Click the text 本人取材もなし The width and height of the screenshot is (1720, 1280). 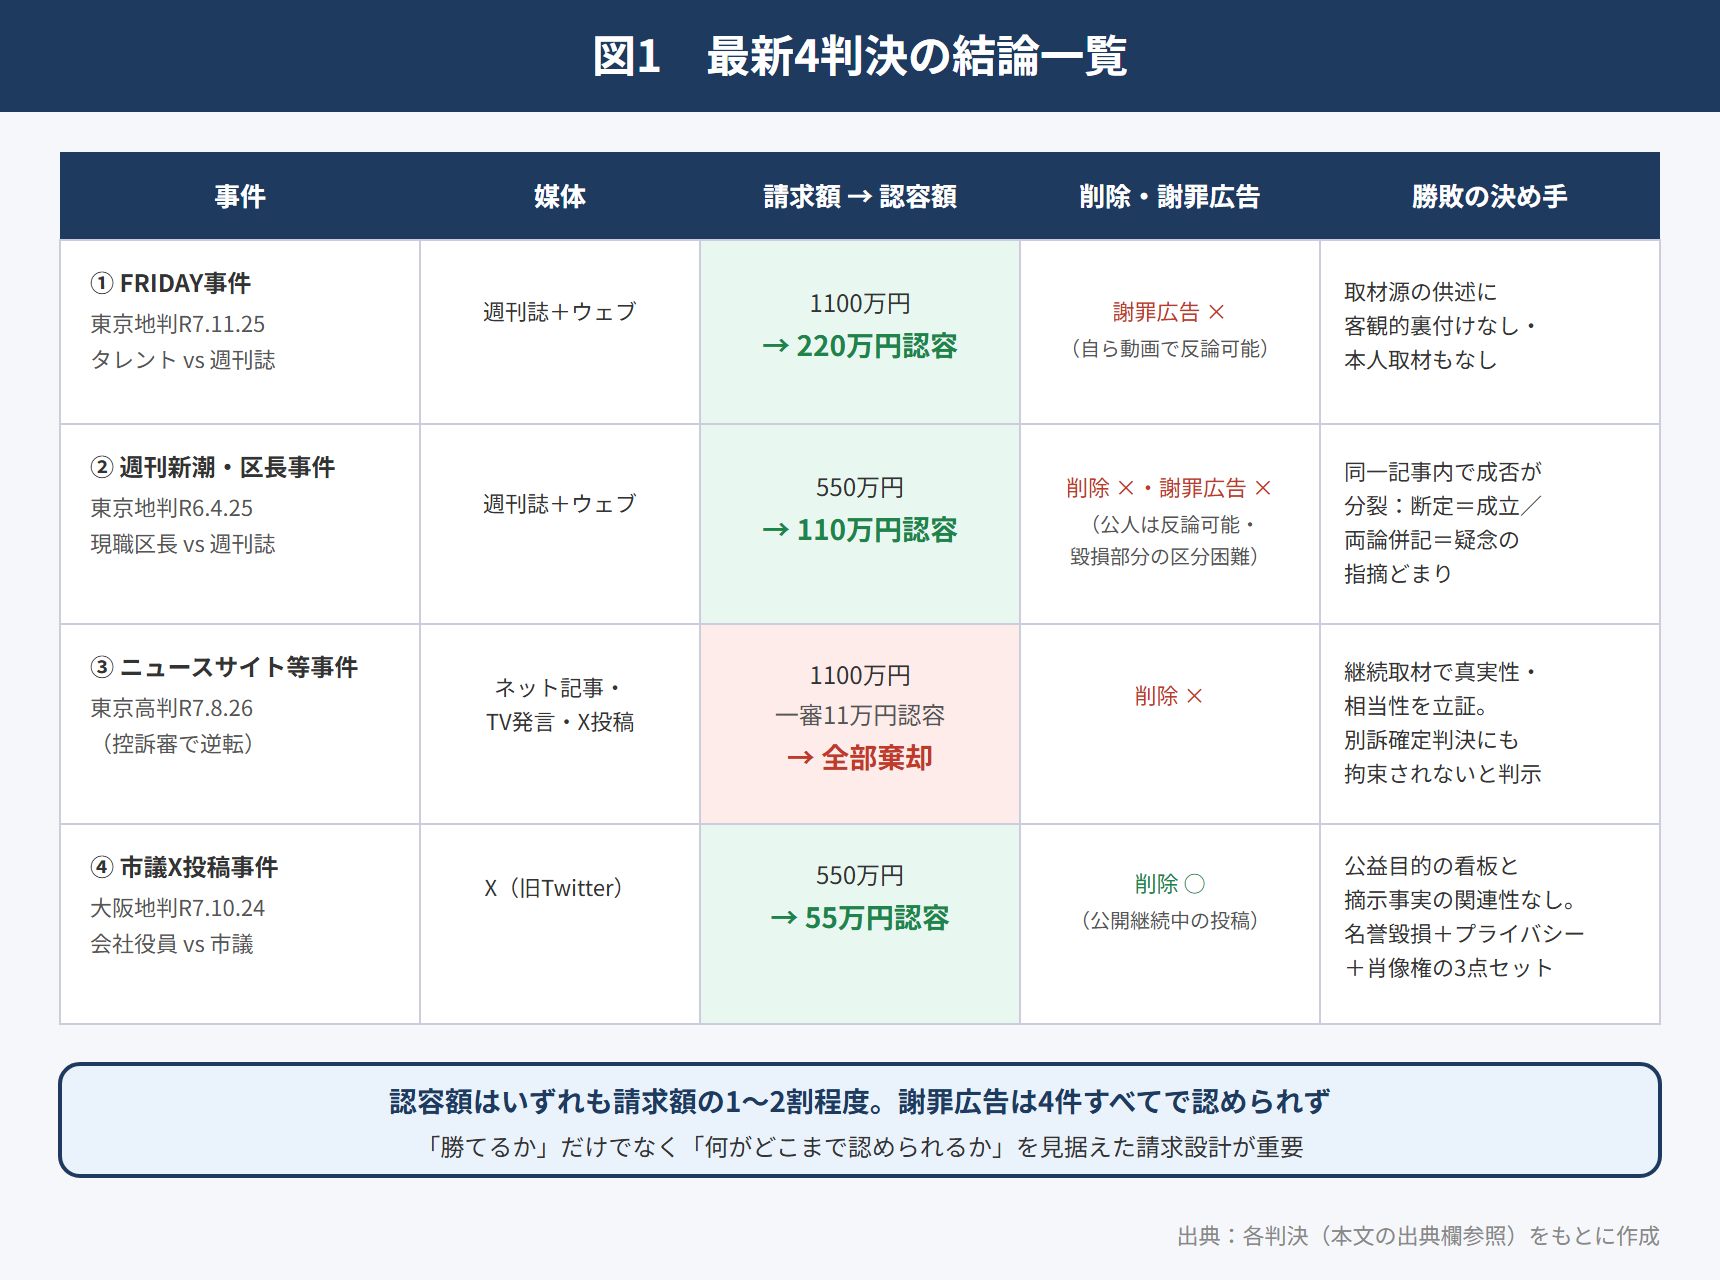coord(1420,360)
